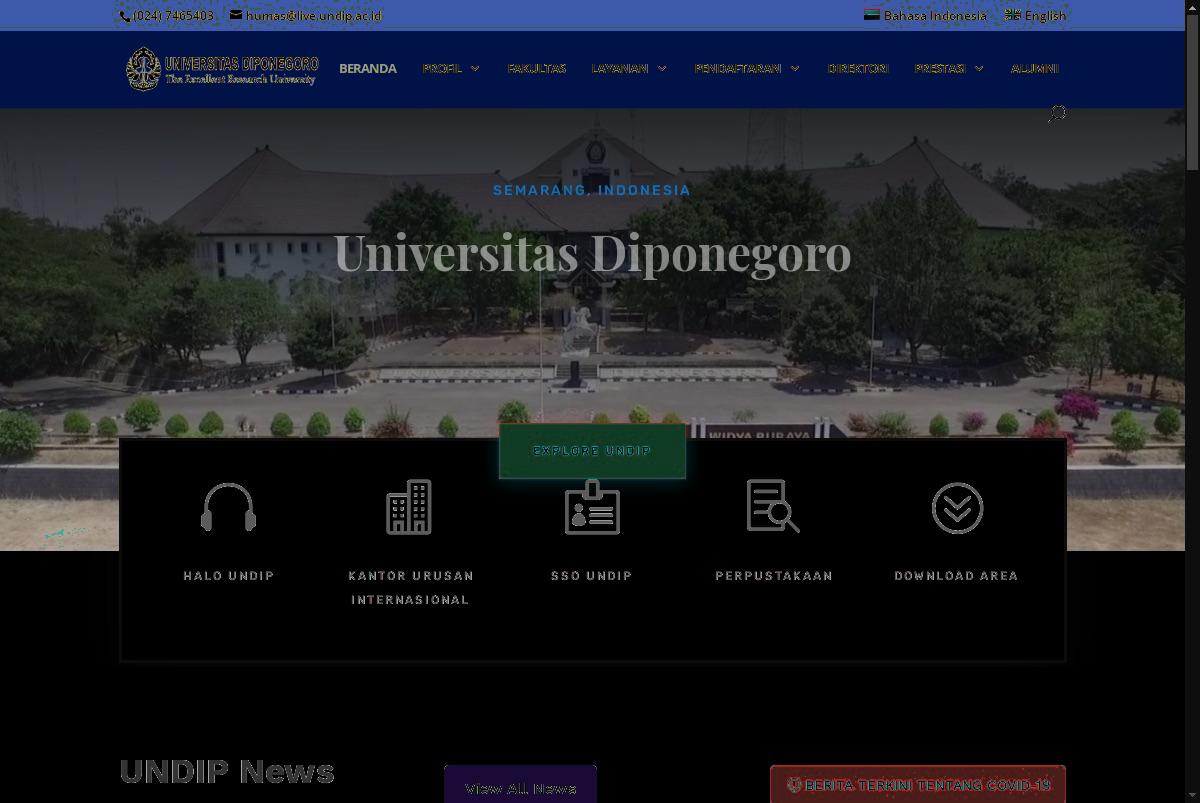Open the Alumni menu item

(x=1034, y=68)
